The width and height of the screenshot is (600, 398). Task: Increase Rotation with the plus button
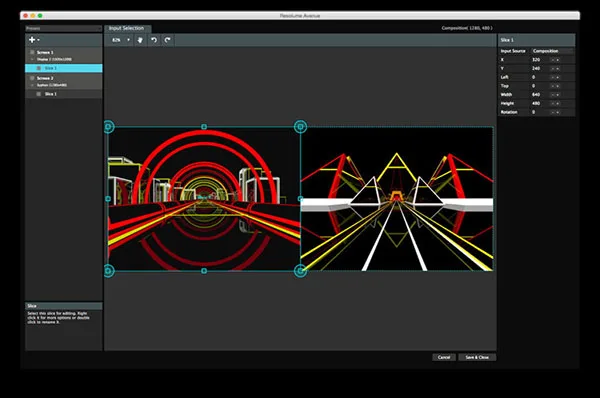(x=558, y=112)
